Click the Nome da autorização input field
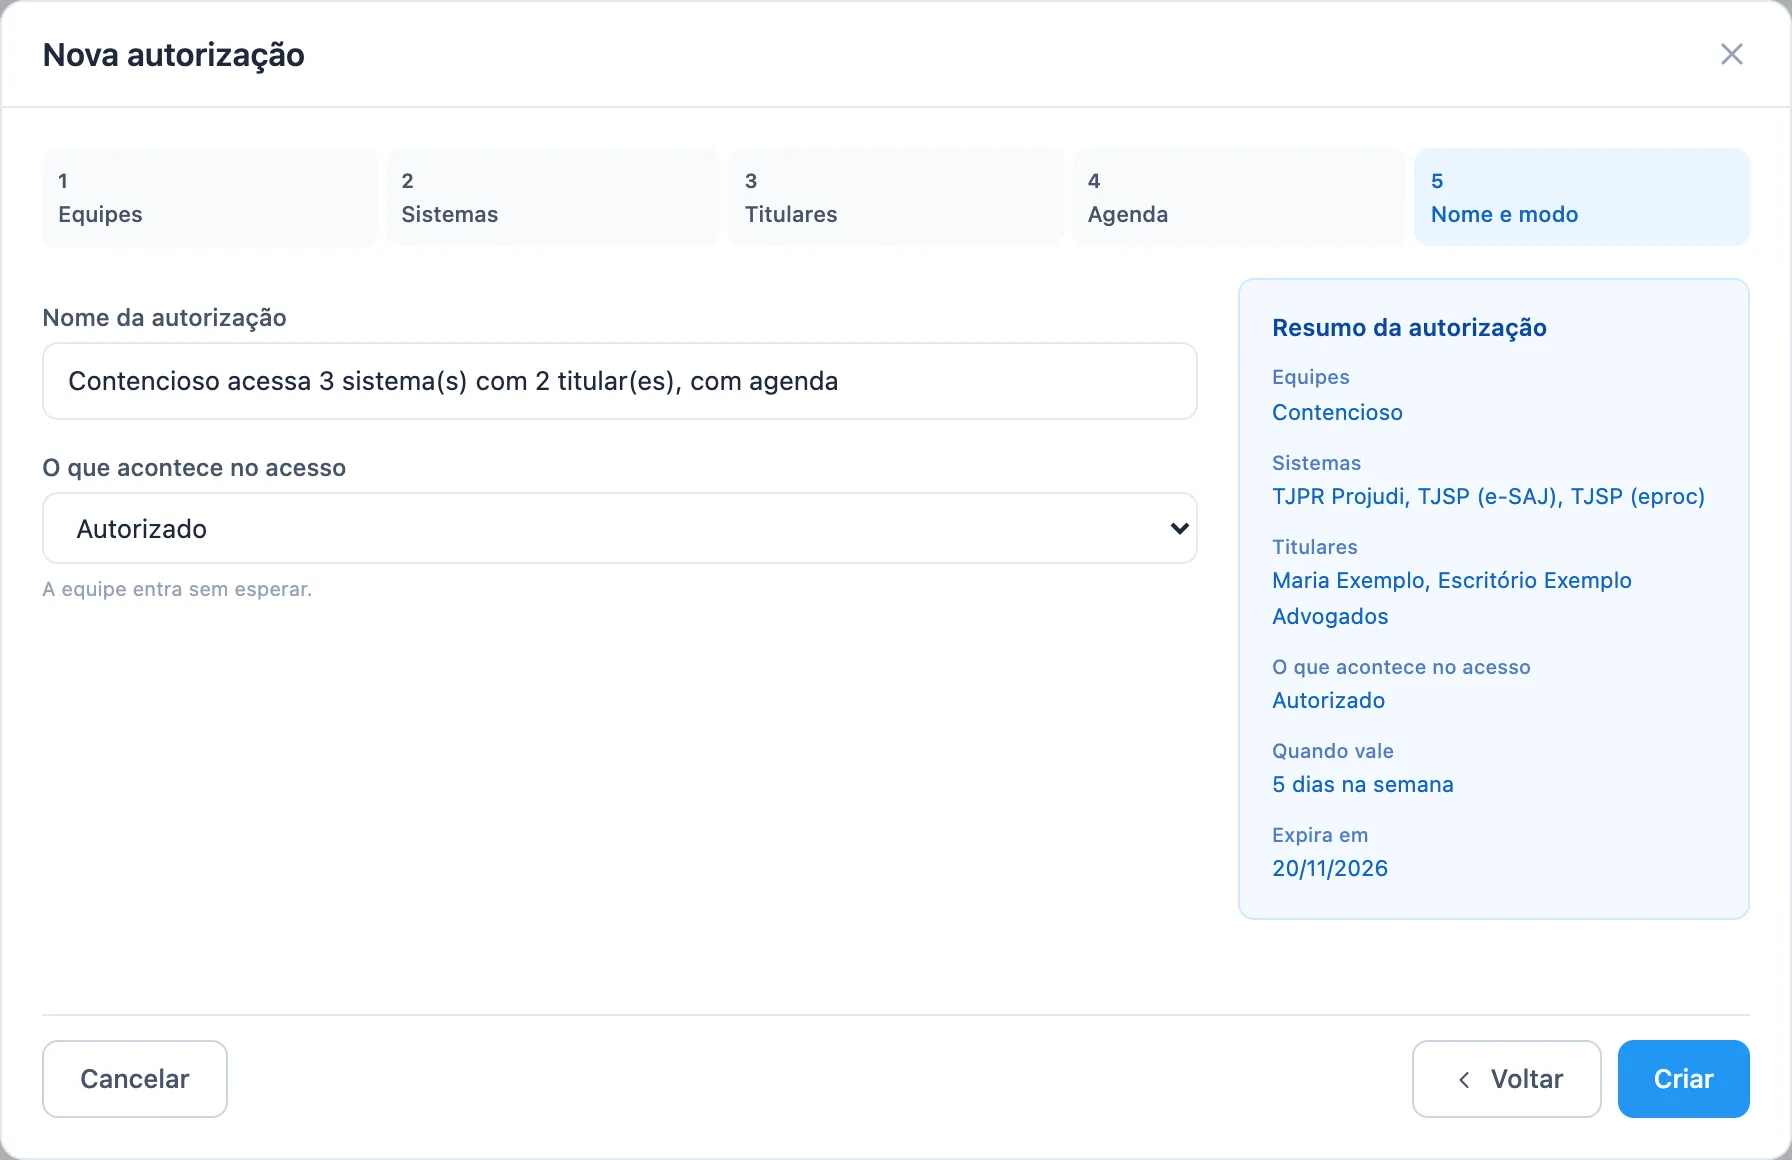The image size is (1792, 1160). pyautogui.click(x=620, y=381)
